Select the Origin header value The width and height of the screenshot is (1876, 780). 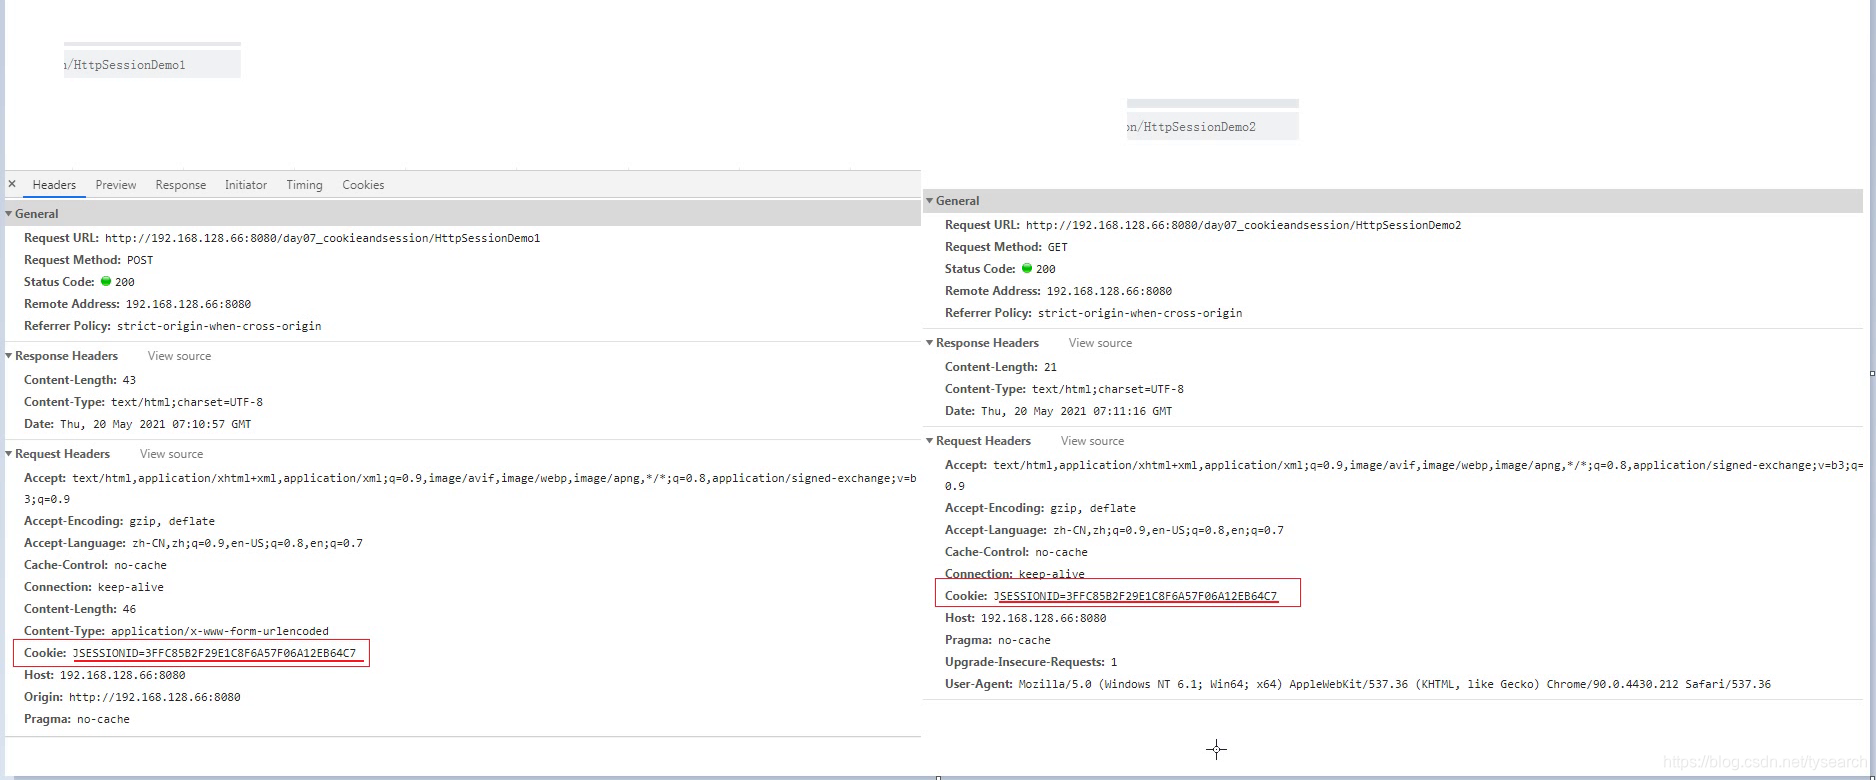[154, 697]
